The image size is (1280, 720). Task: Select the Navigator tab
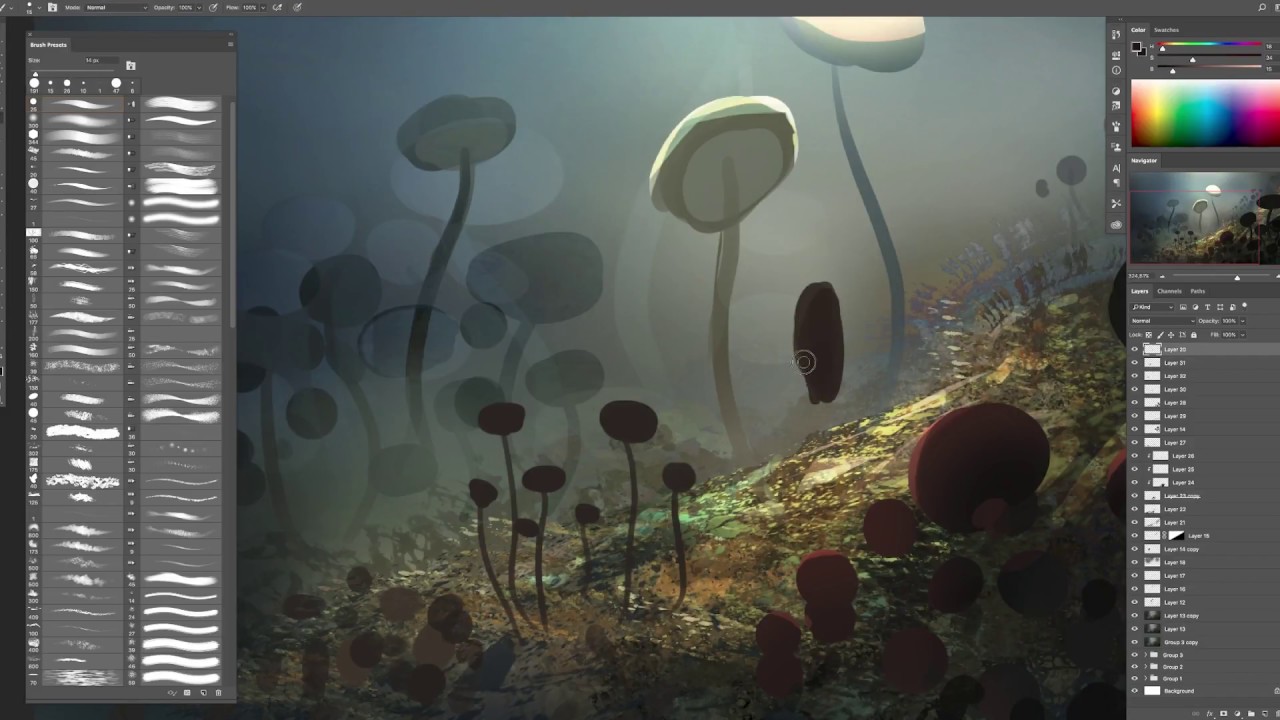pyautogui.click(x=1144, y=161)
